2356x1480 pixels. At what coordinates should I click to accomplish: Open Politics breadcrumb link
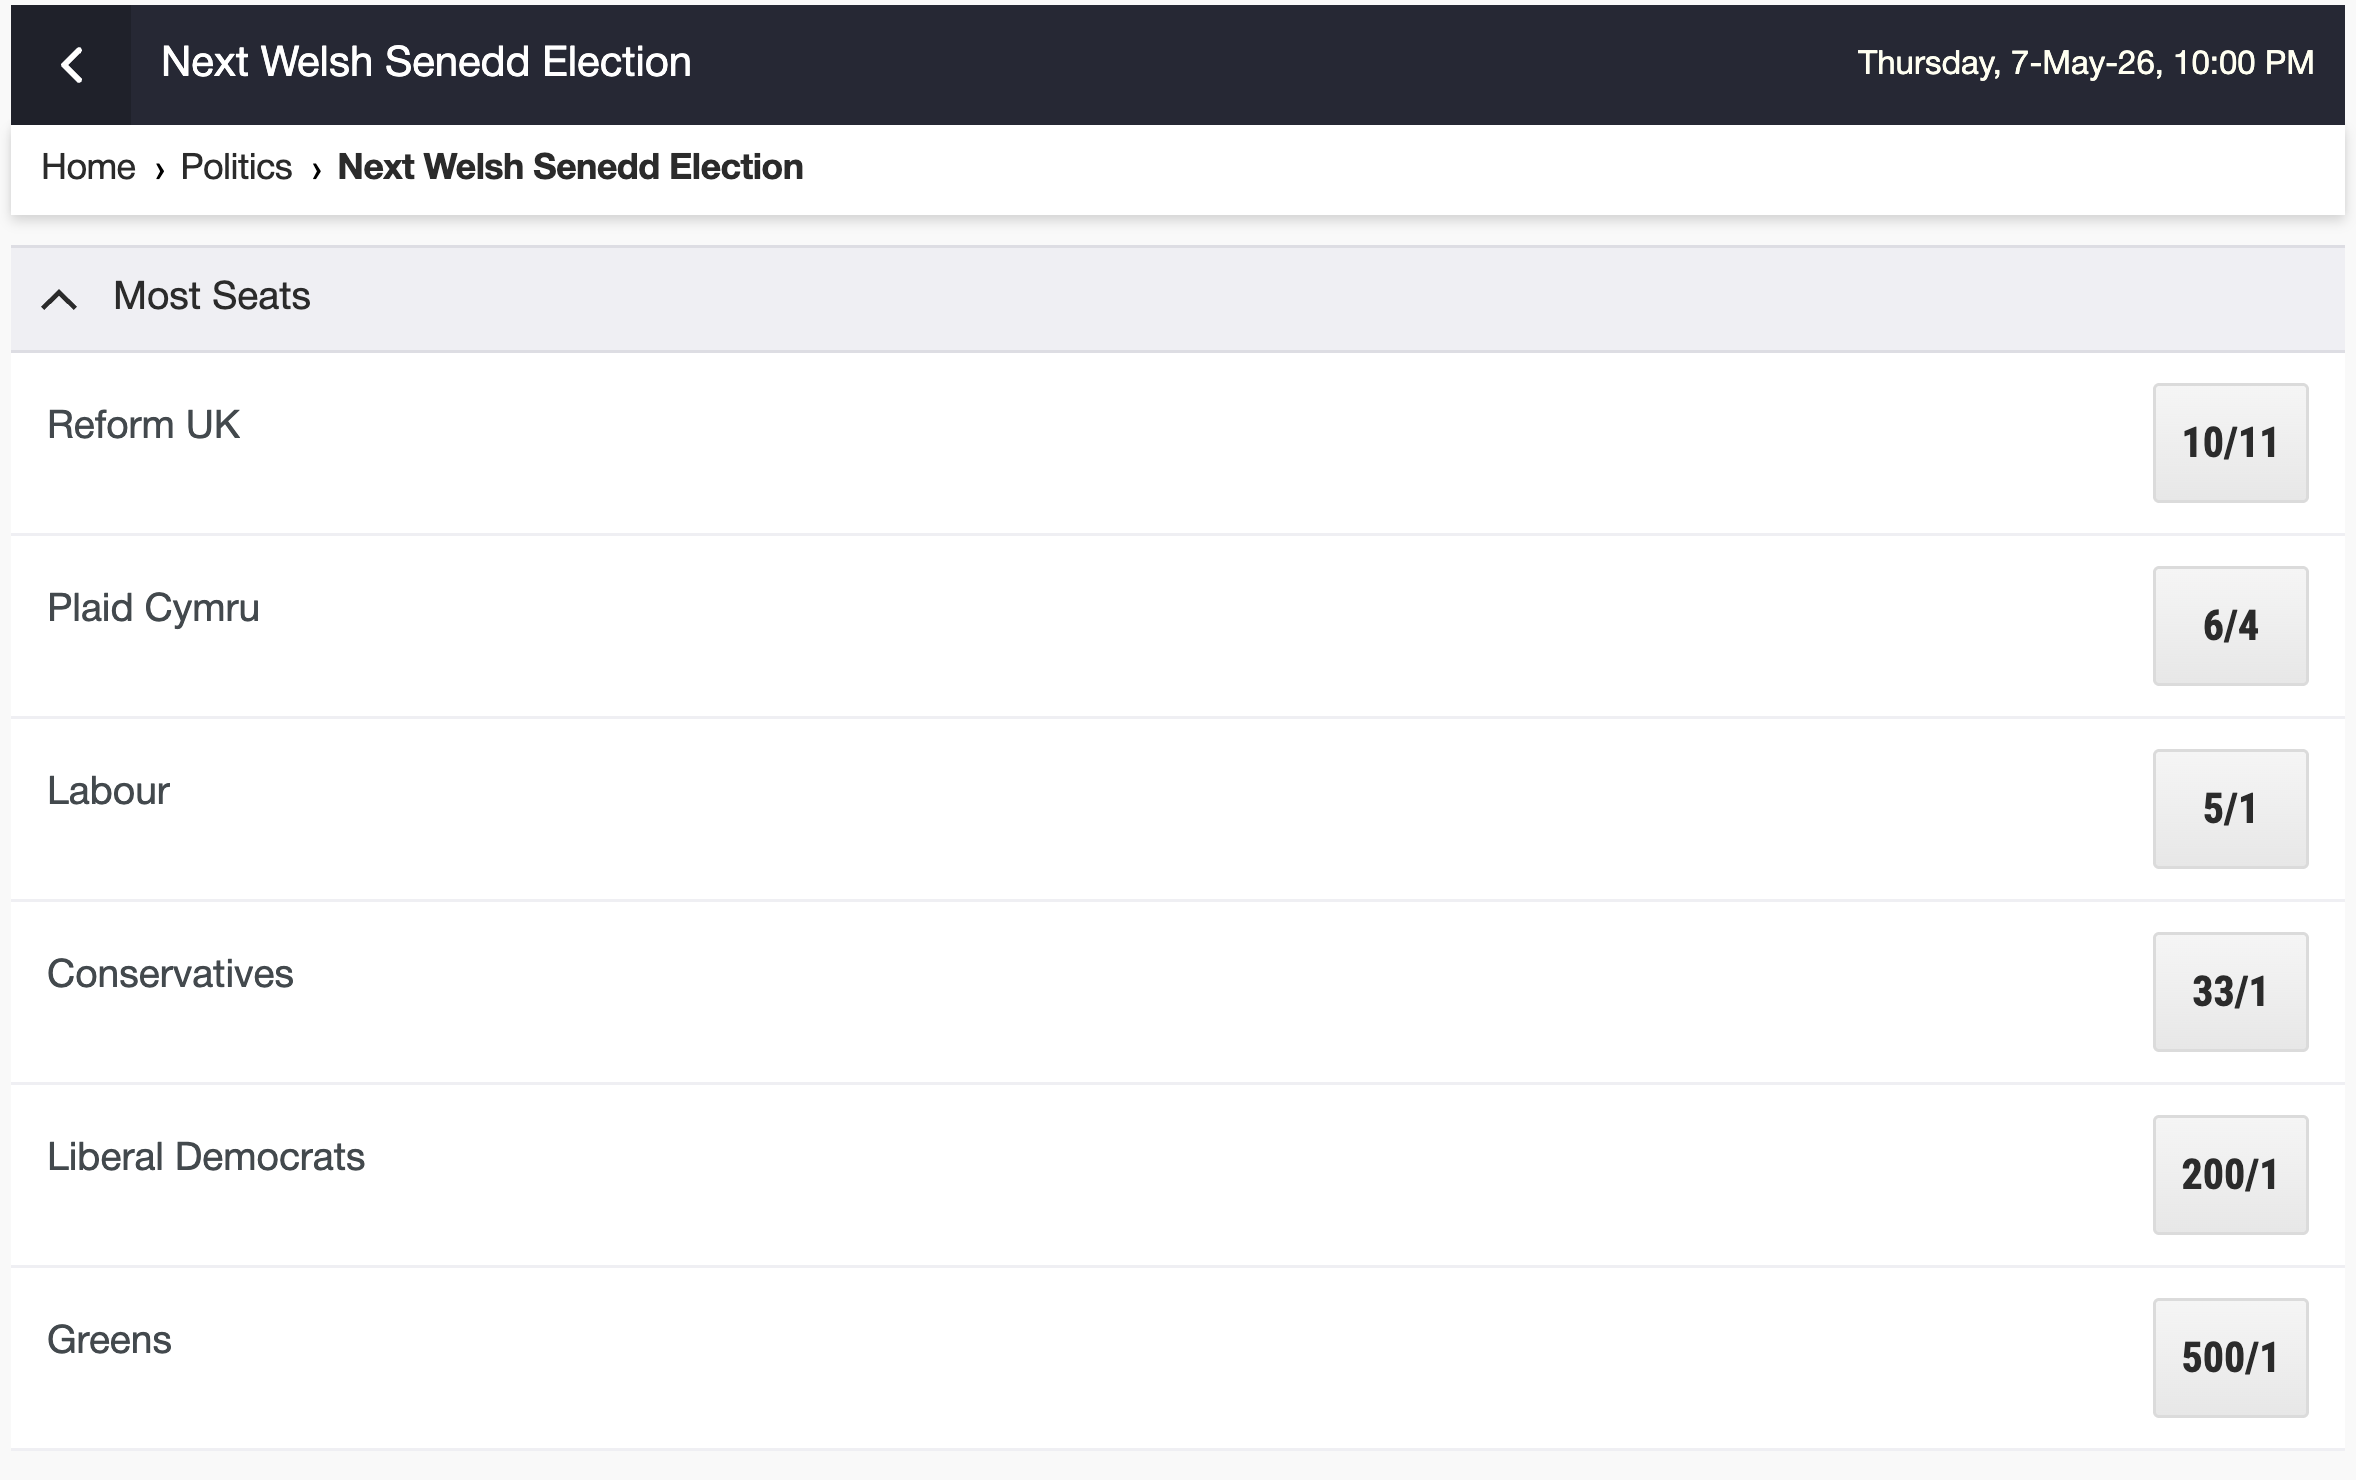pos(236,167)
